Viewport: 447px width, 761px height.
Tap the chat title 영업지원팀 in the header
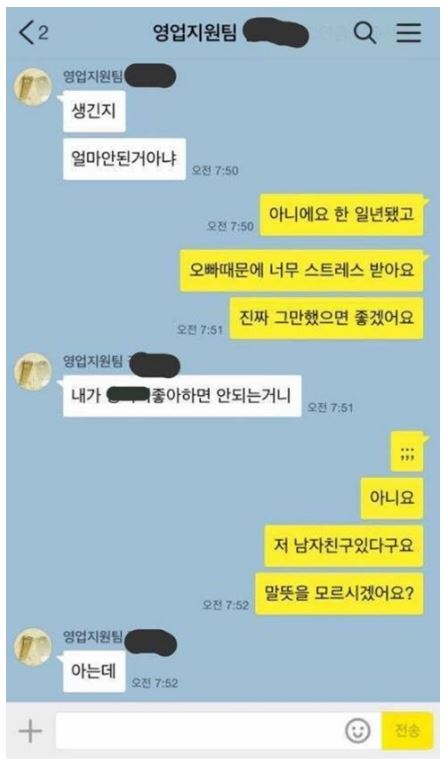[x=195, y=33]
